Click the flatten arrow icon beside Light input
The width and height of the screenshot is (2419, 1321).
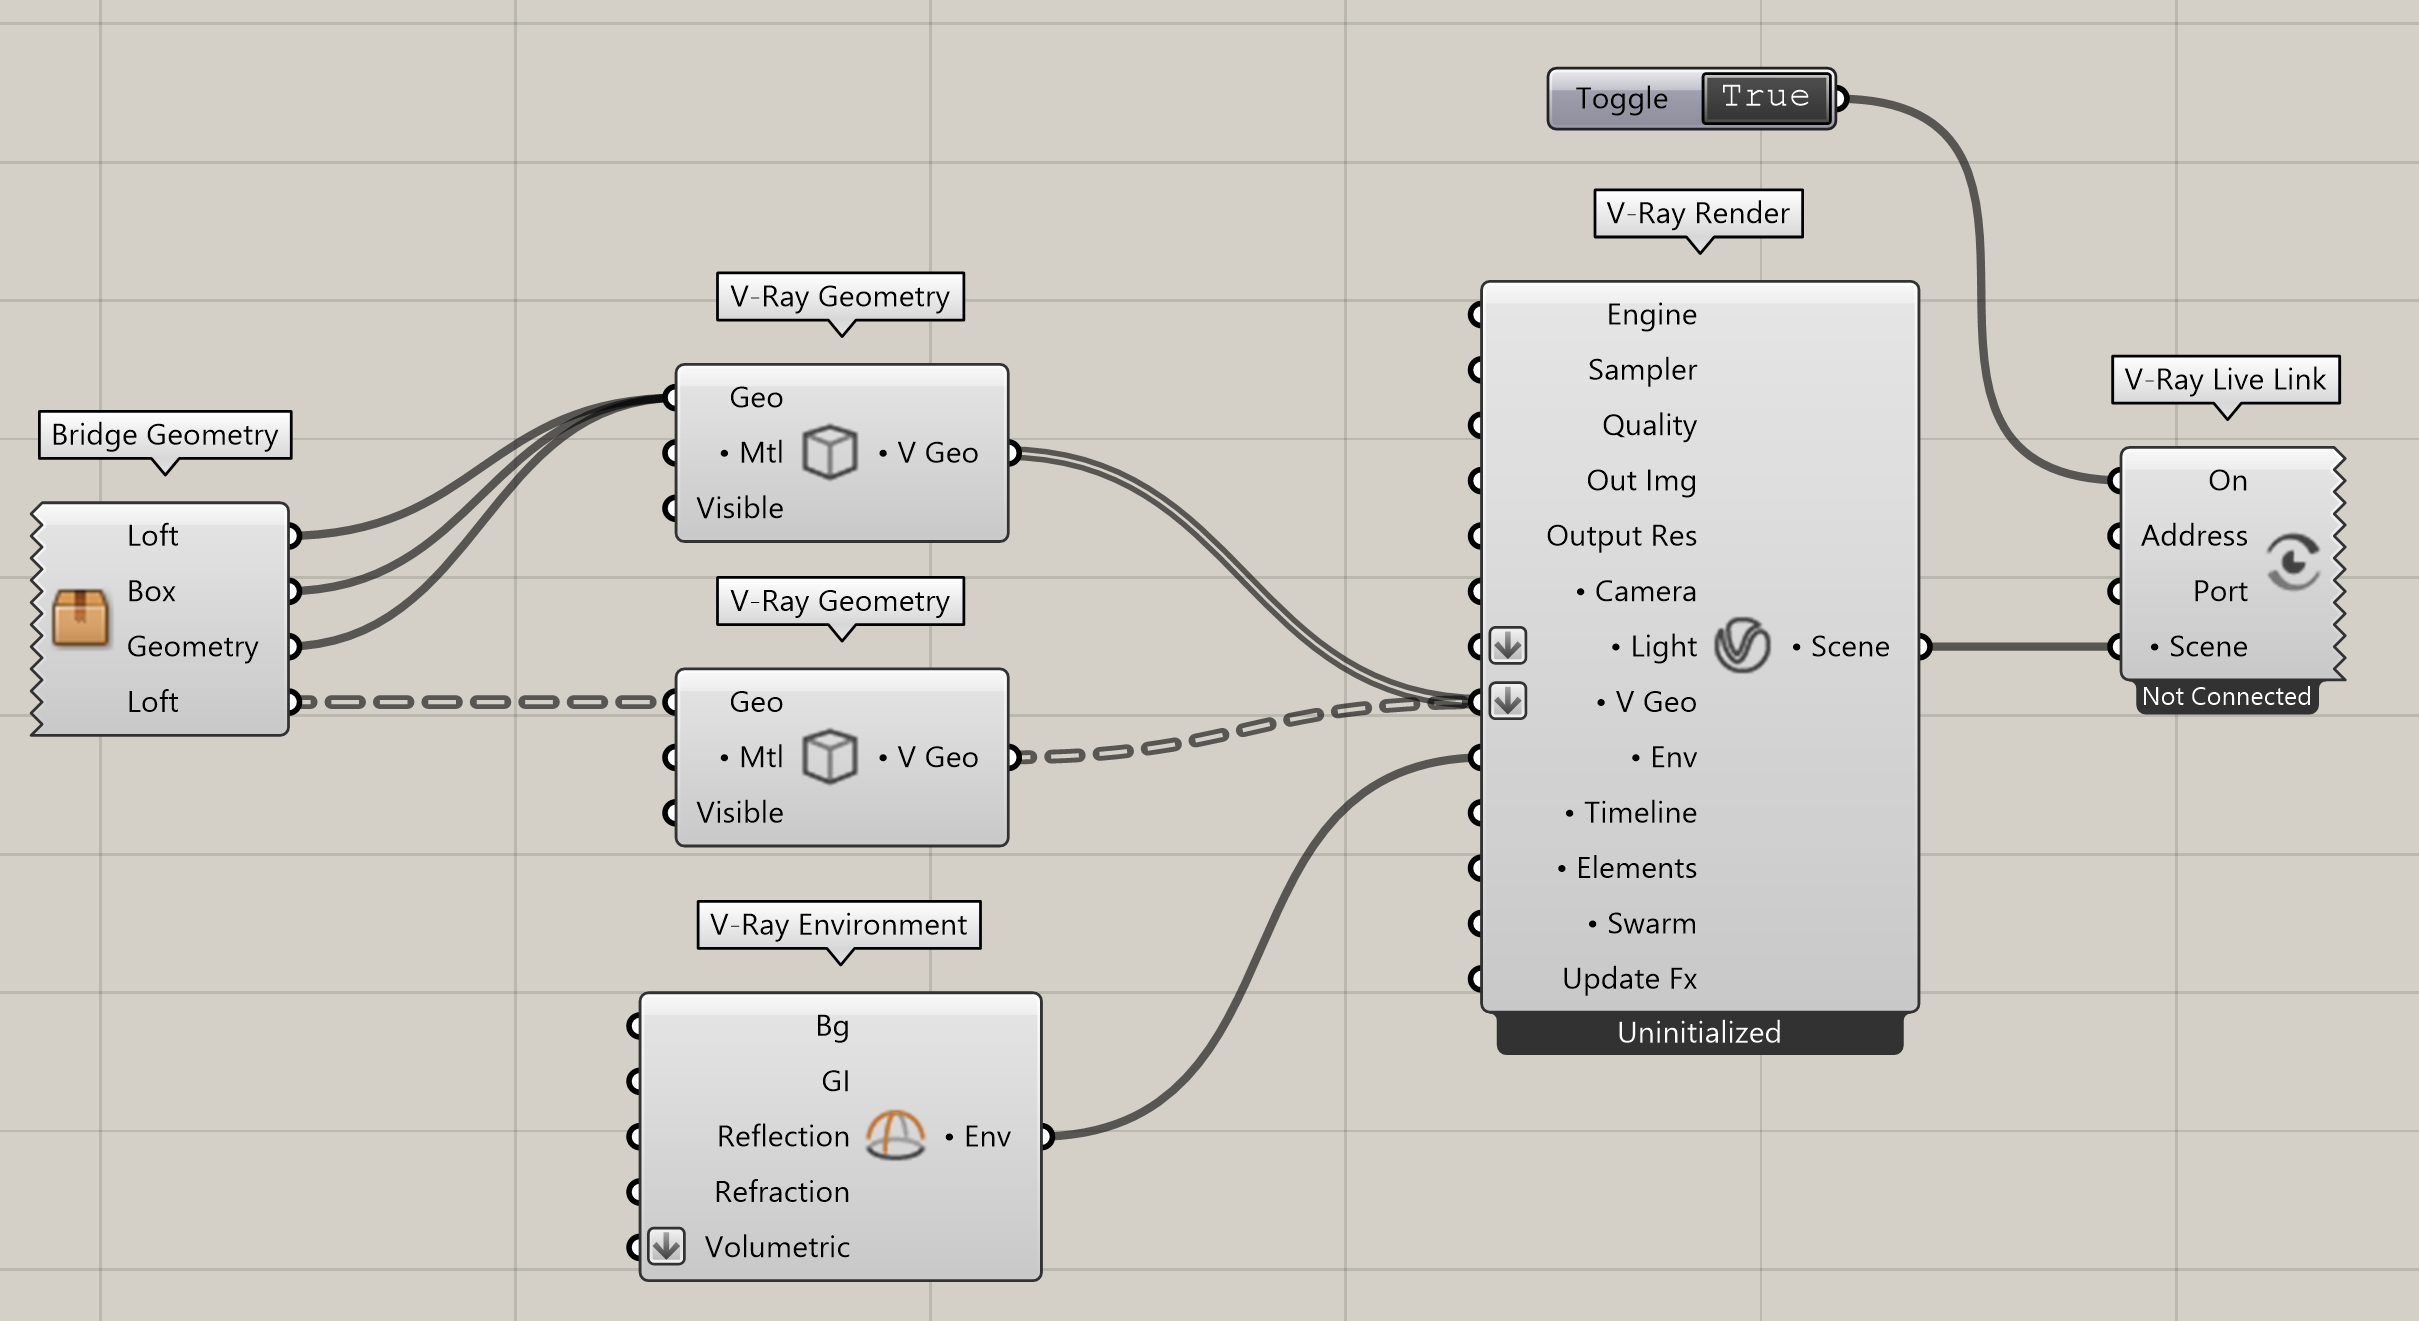click(1508, 646)
